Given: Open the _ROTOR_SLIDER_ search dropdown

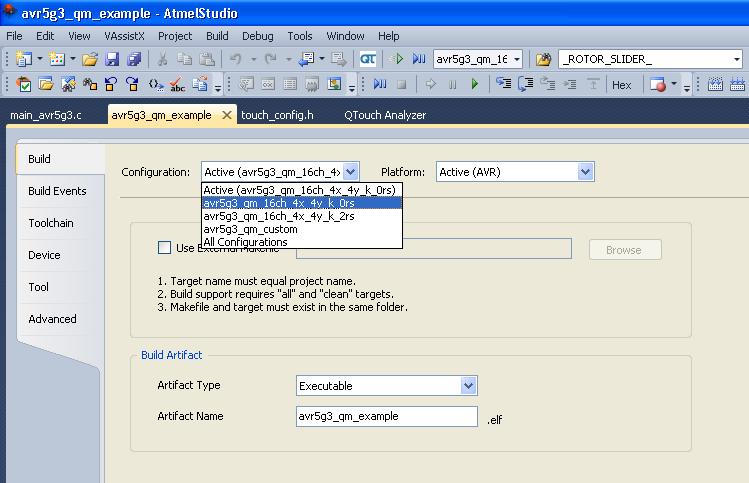Looking at the screenshot, I should tap(737, 59).
